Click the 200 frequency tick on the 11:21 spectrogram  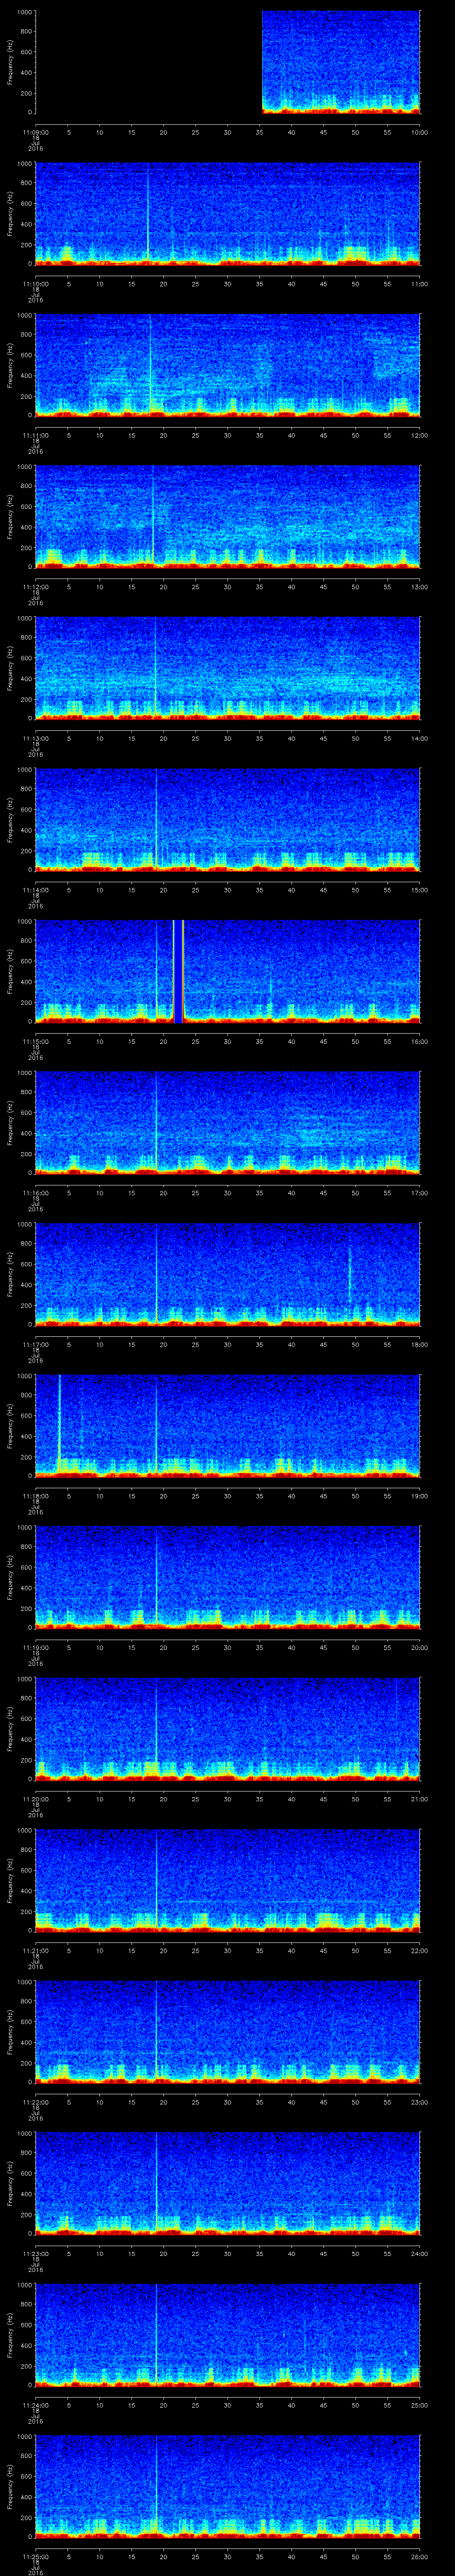(x=24, y=1912)
